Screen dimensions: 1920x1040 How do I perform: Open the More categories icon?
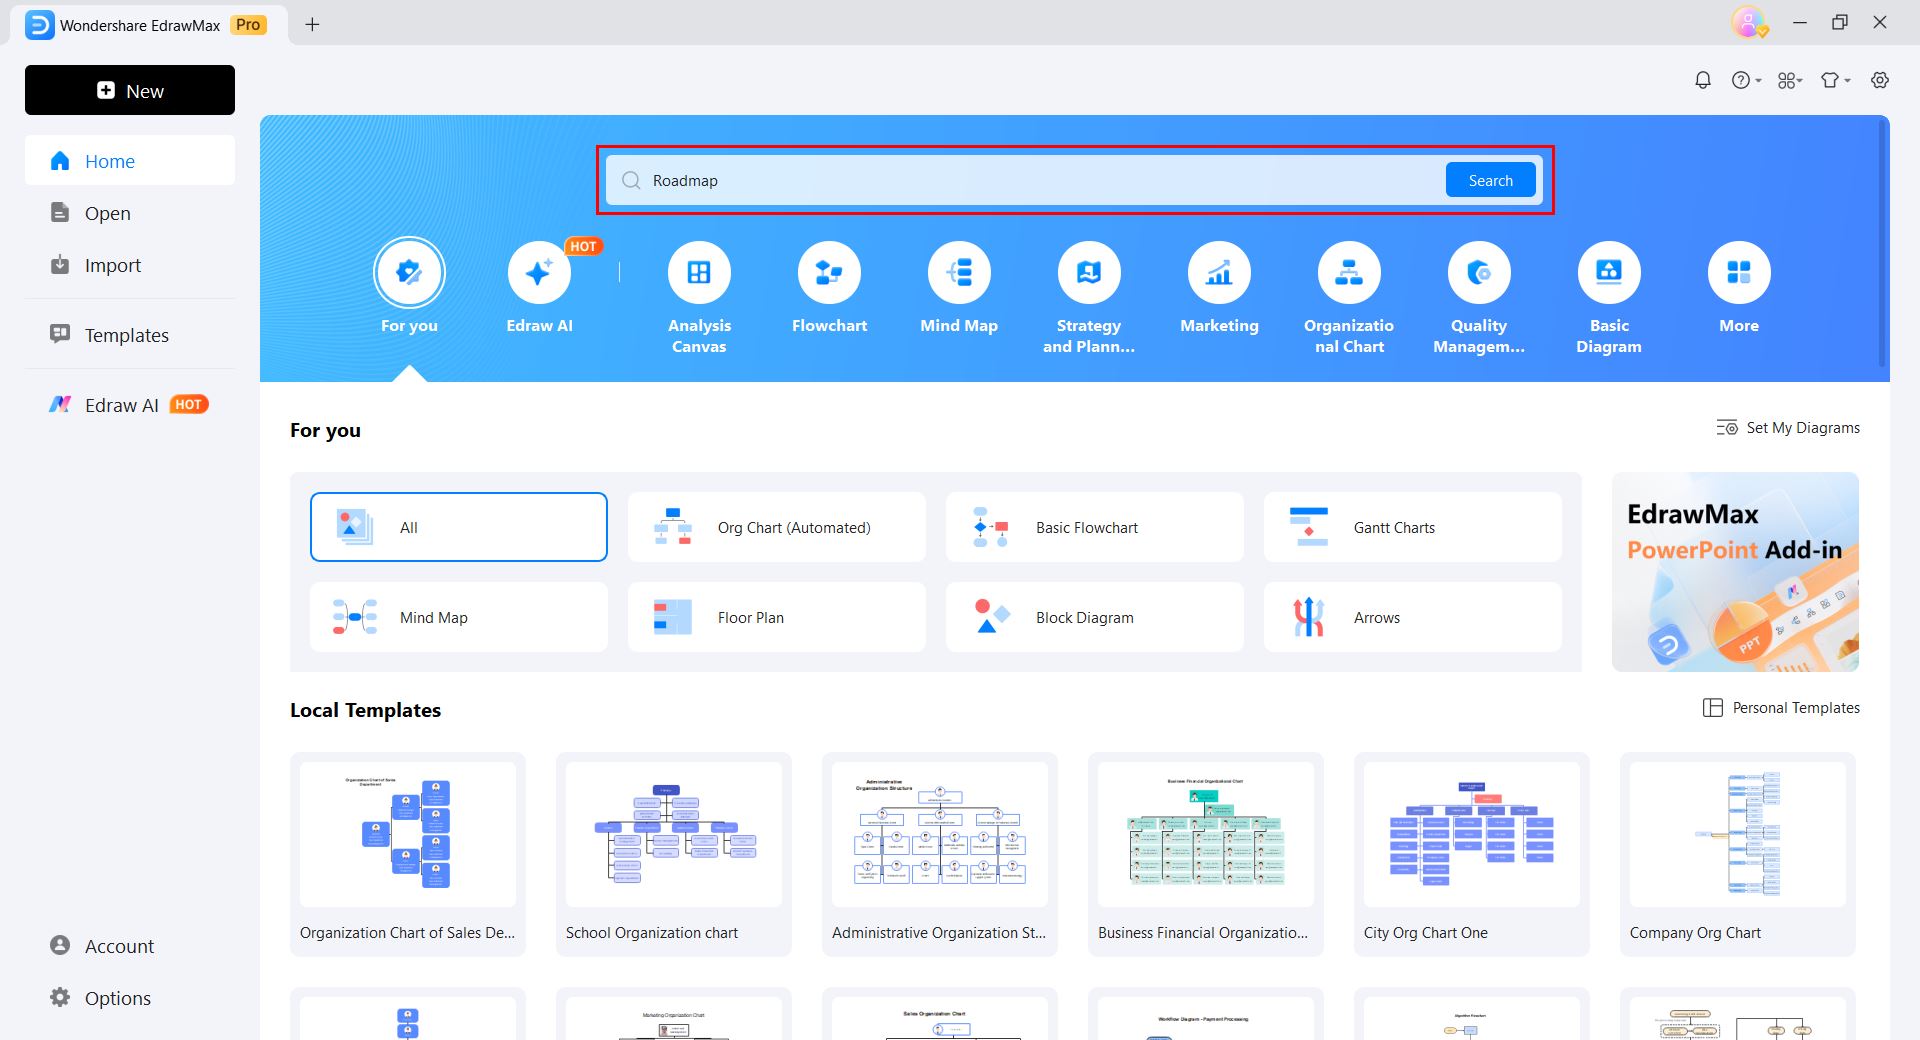(1739, 273)
